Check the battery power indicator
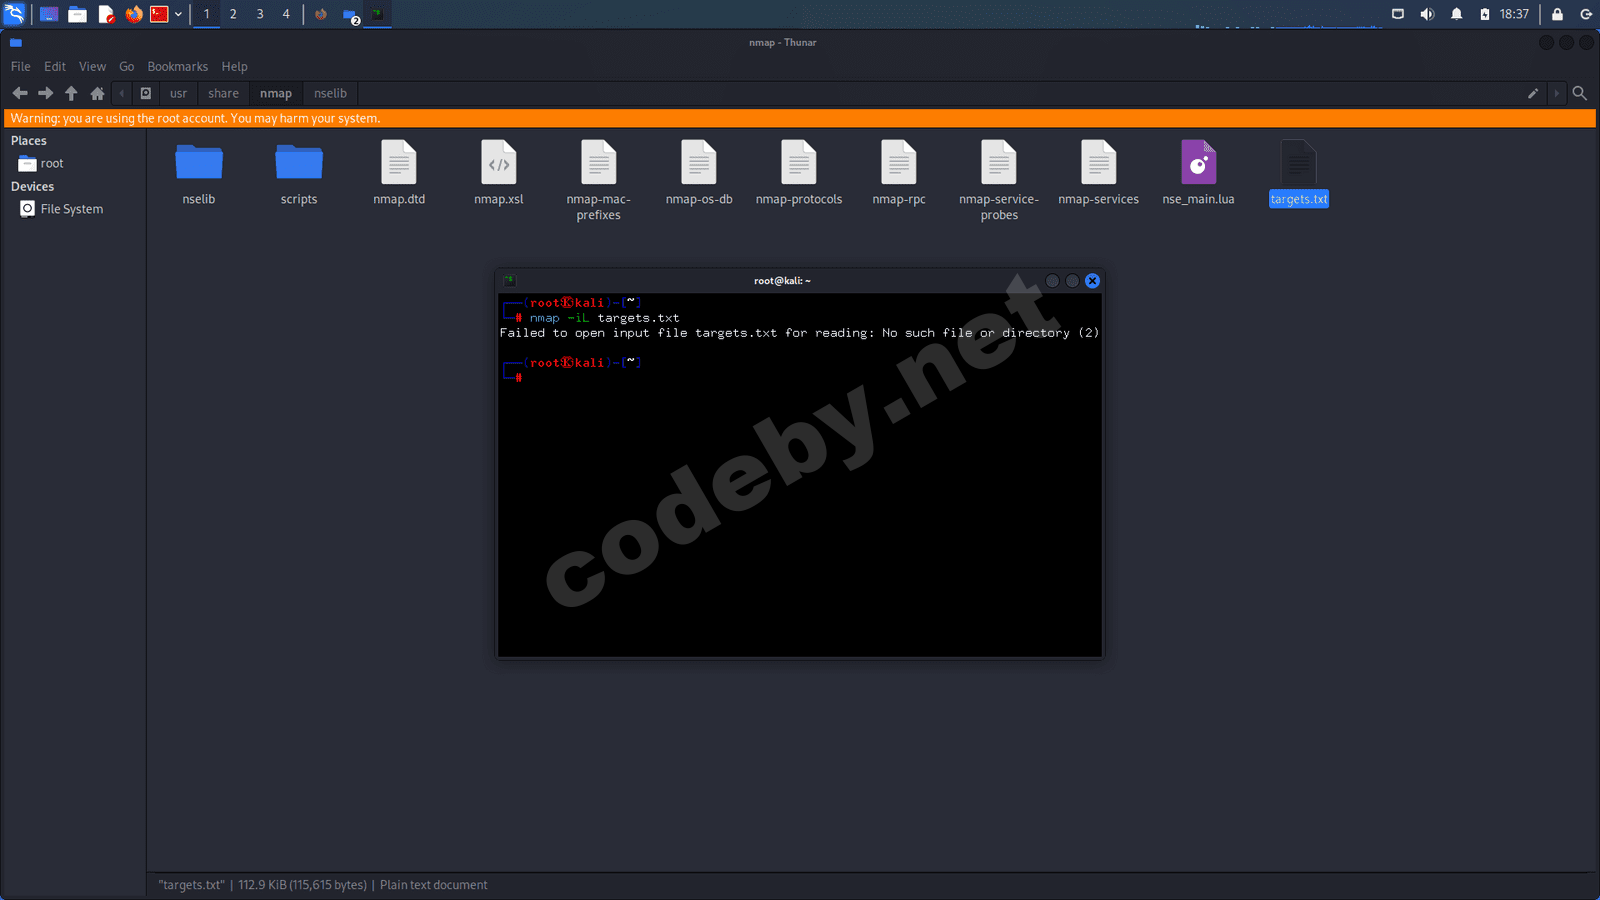 click(1485, 14)
